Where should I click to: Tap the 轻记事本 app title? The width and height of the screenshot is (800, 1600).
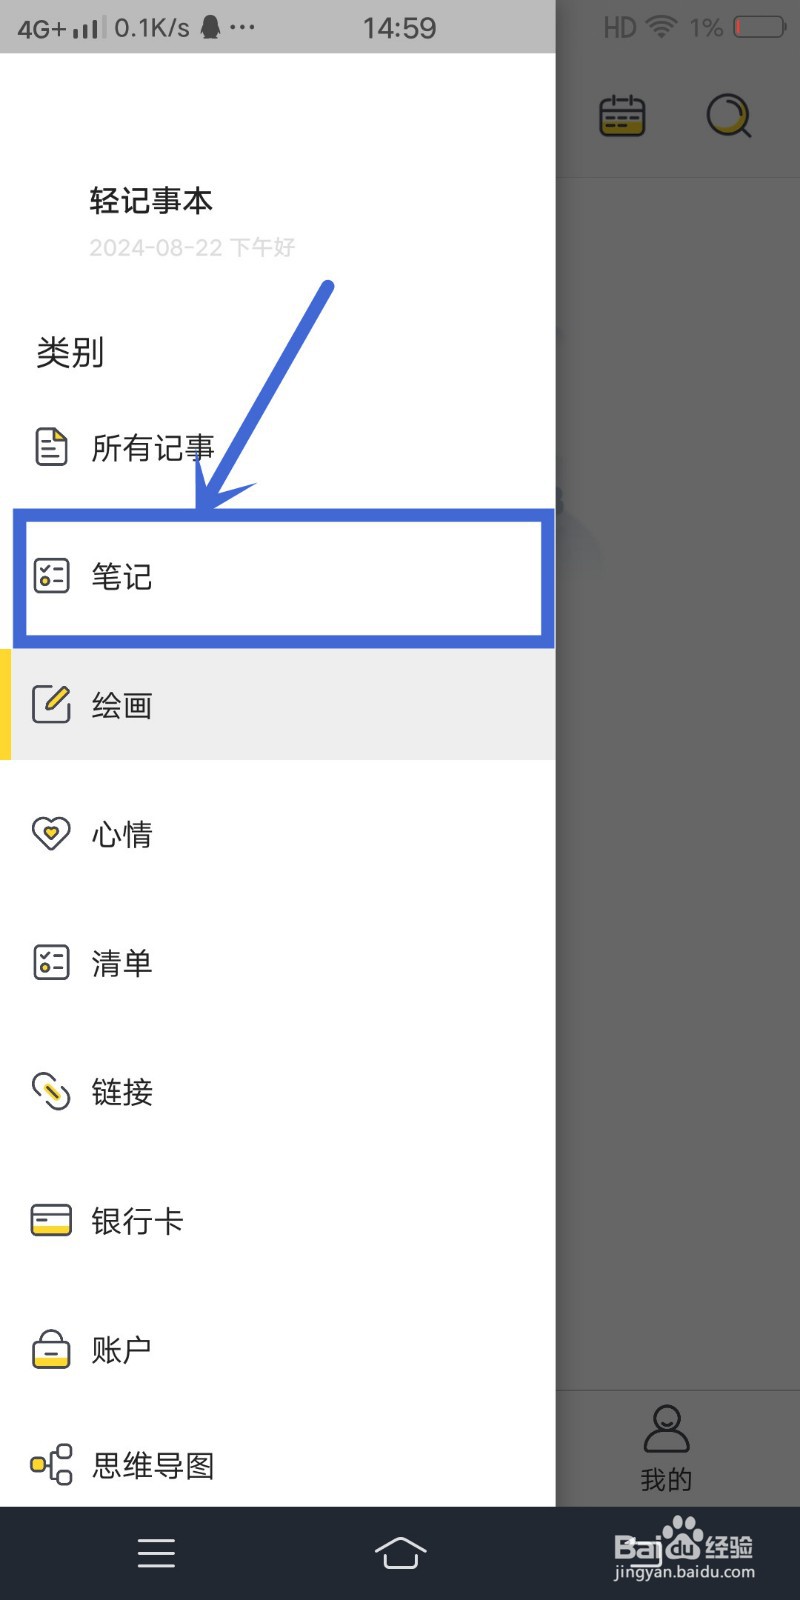151,201
